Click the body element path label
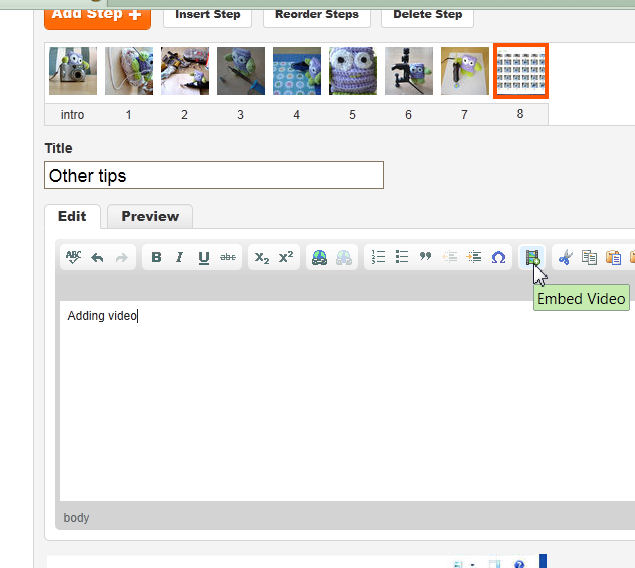 coord(76,518)
